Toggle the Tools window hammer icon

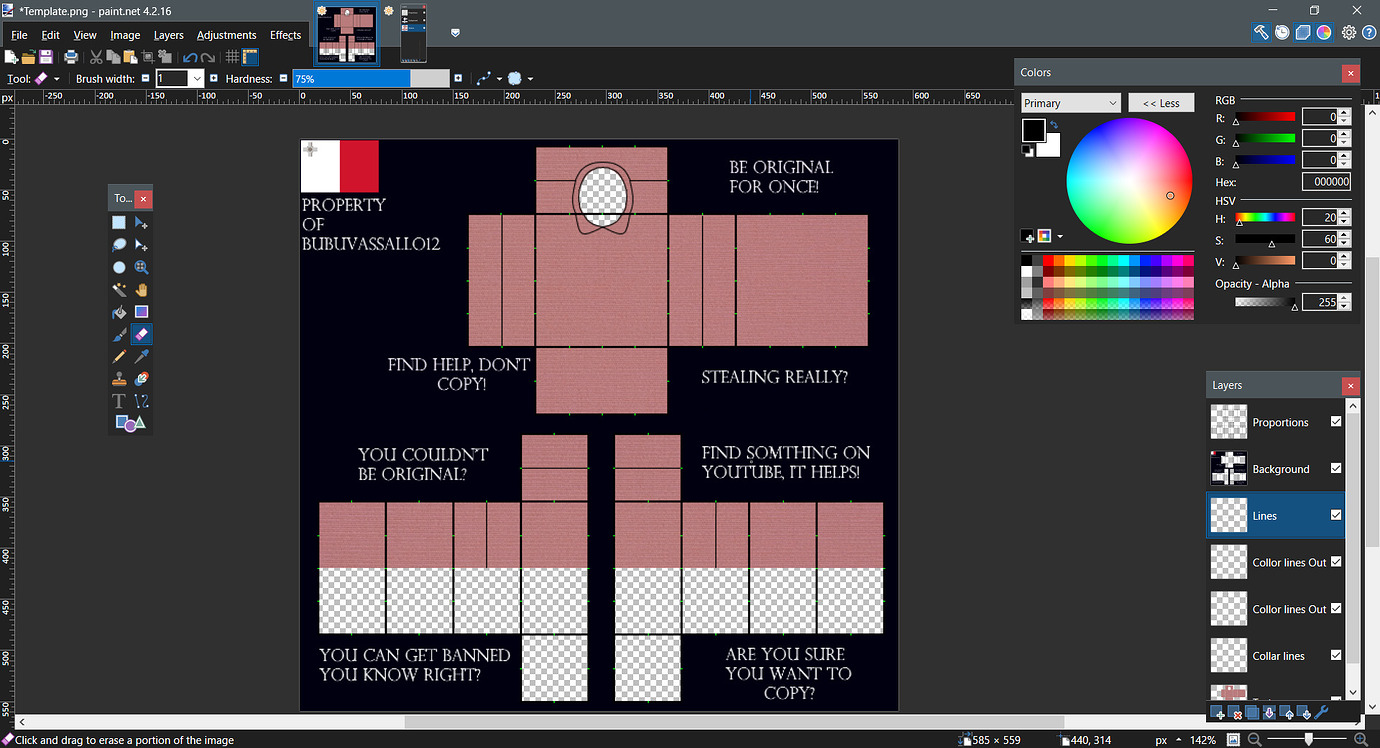(x=1261, y=32)
